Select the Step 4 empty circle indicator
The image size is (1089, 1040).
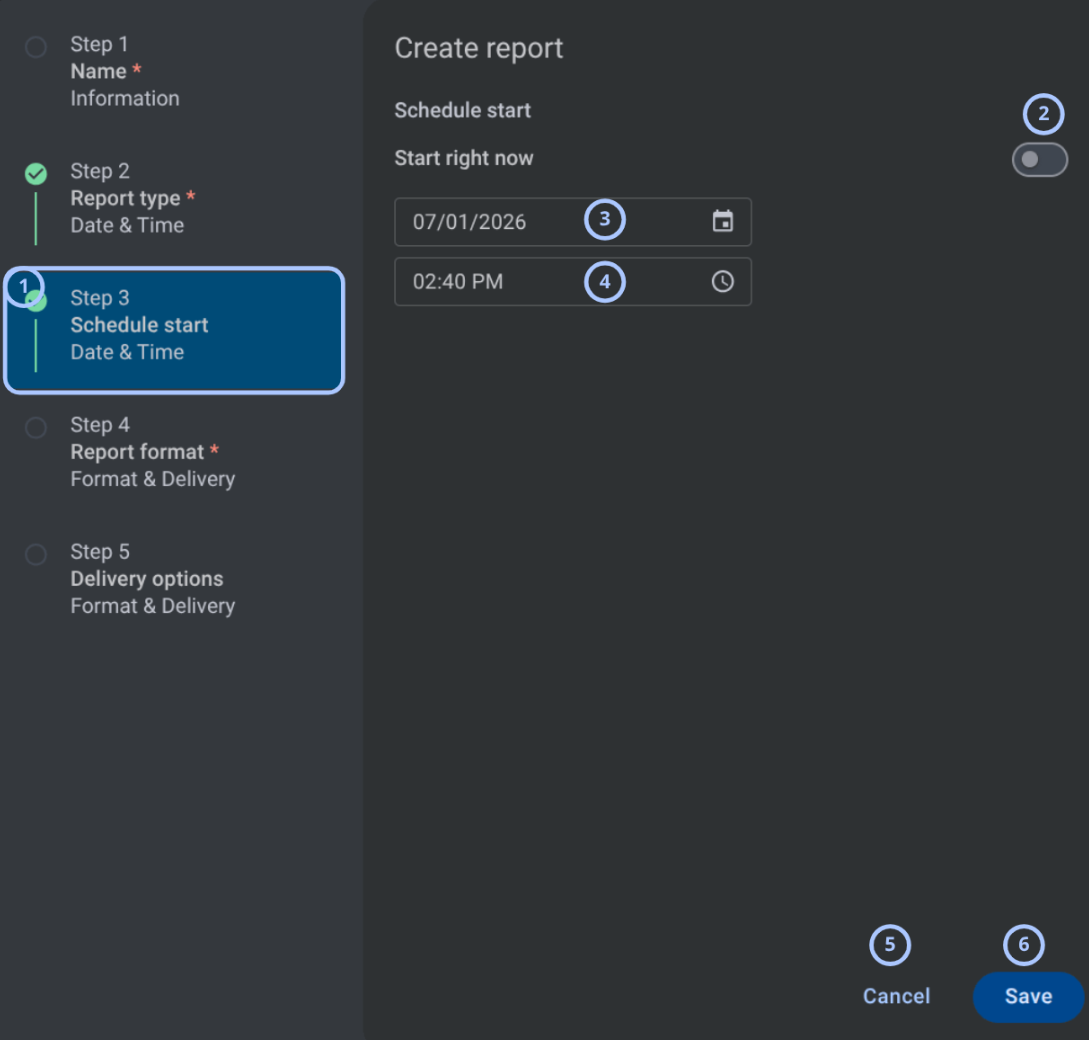pos(36,427)
